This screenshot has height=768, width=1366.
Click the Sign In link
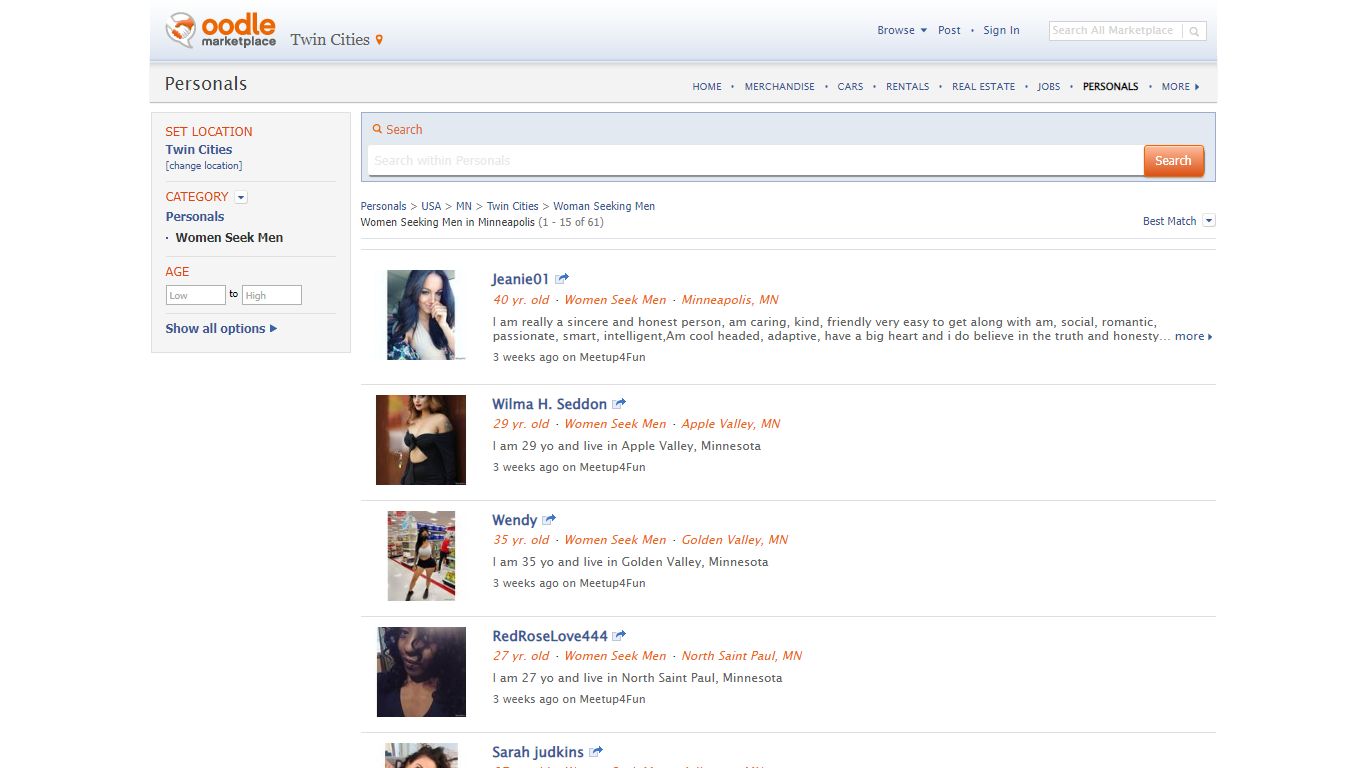1001,30
